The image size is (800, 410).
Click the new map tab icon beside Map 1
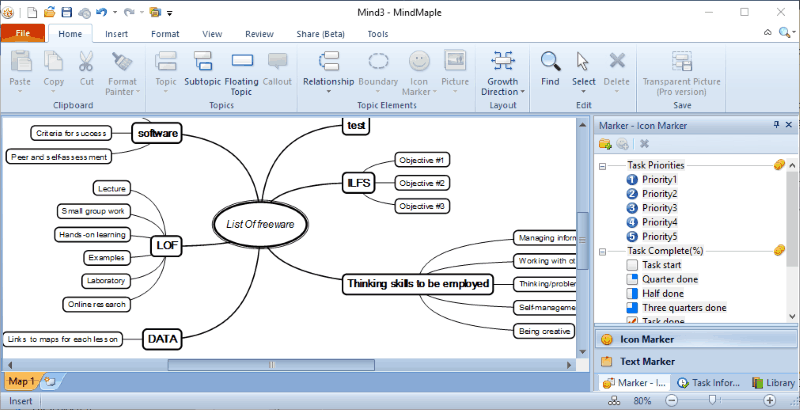pyautogui.click(x=49, y=381)
